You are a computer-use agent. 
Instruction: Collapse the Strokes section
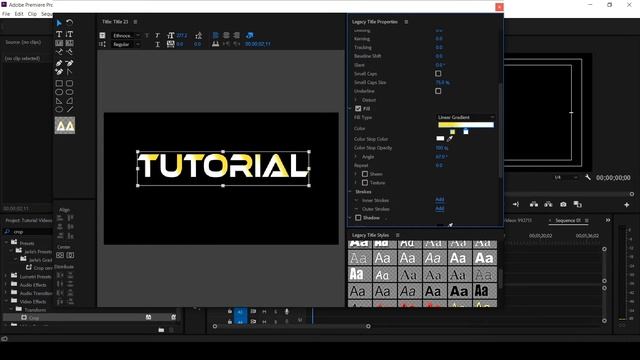tap(350, 191)
